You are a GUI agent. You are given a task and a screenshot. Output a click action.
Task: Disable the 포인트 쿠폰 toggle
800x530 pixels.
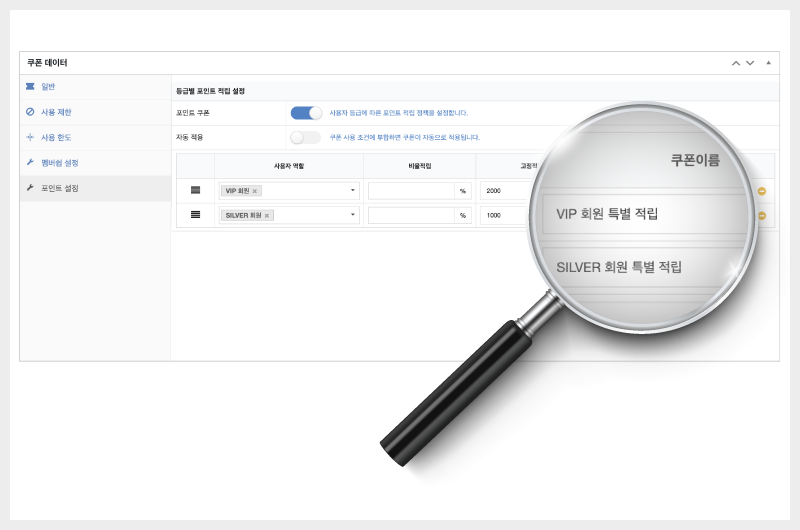(x=306, y=113)
